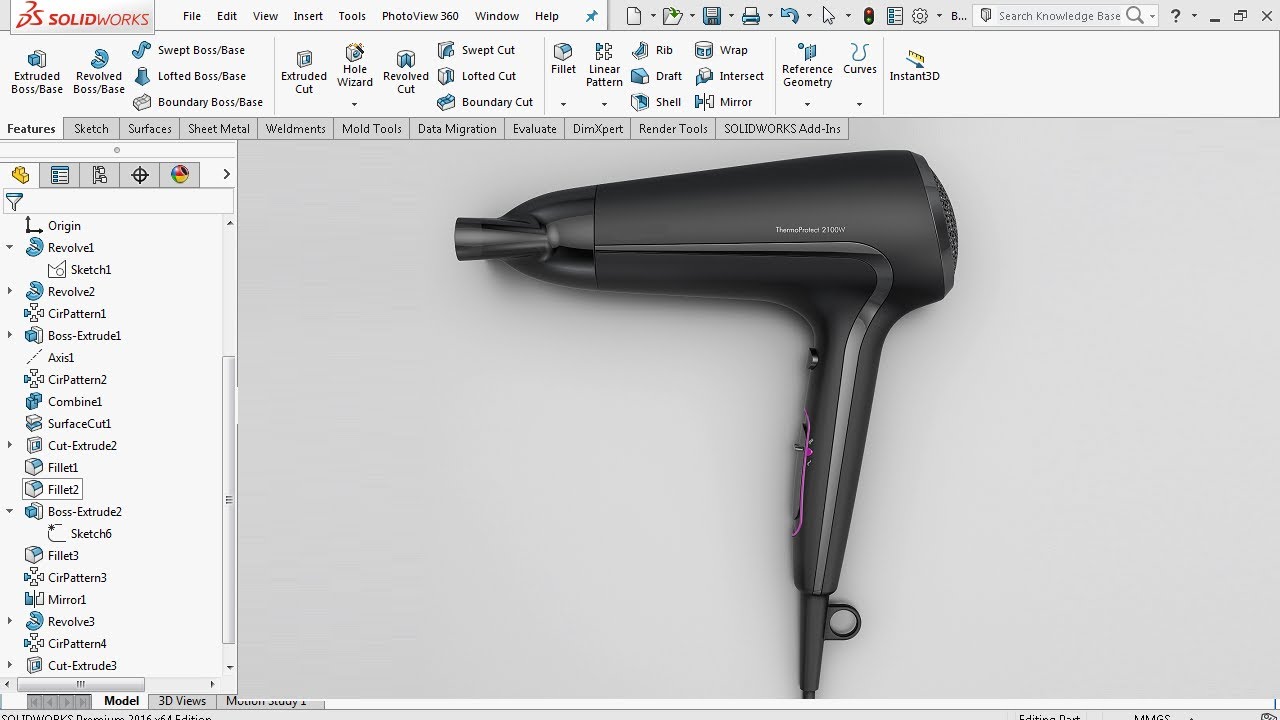The height and width of the screenshot is (720, 1280).
Task: Choose the Lofted Cut tool
Action: click(x=478, y=76)
